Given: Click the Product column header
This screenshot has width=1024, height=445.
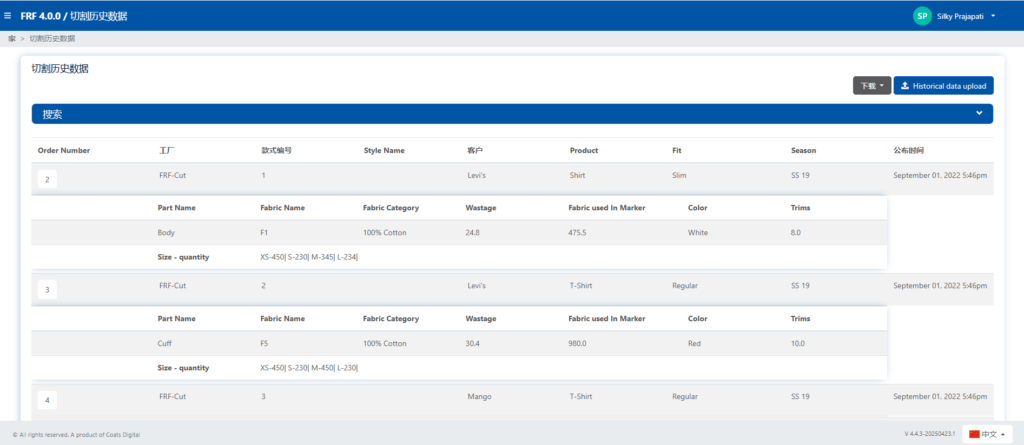Looking at the screenshot, I should (584, 151).
